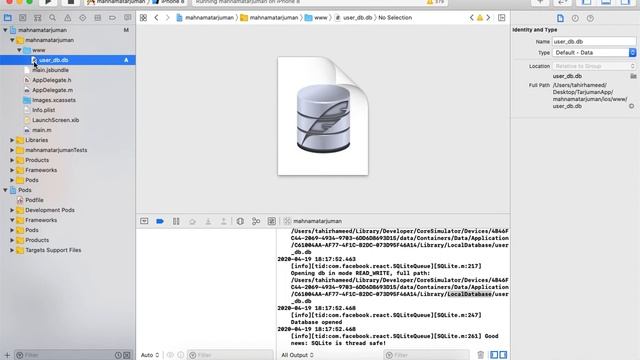
Task: Switch to the Source Control navigator
Action: coord(22,18)
